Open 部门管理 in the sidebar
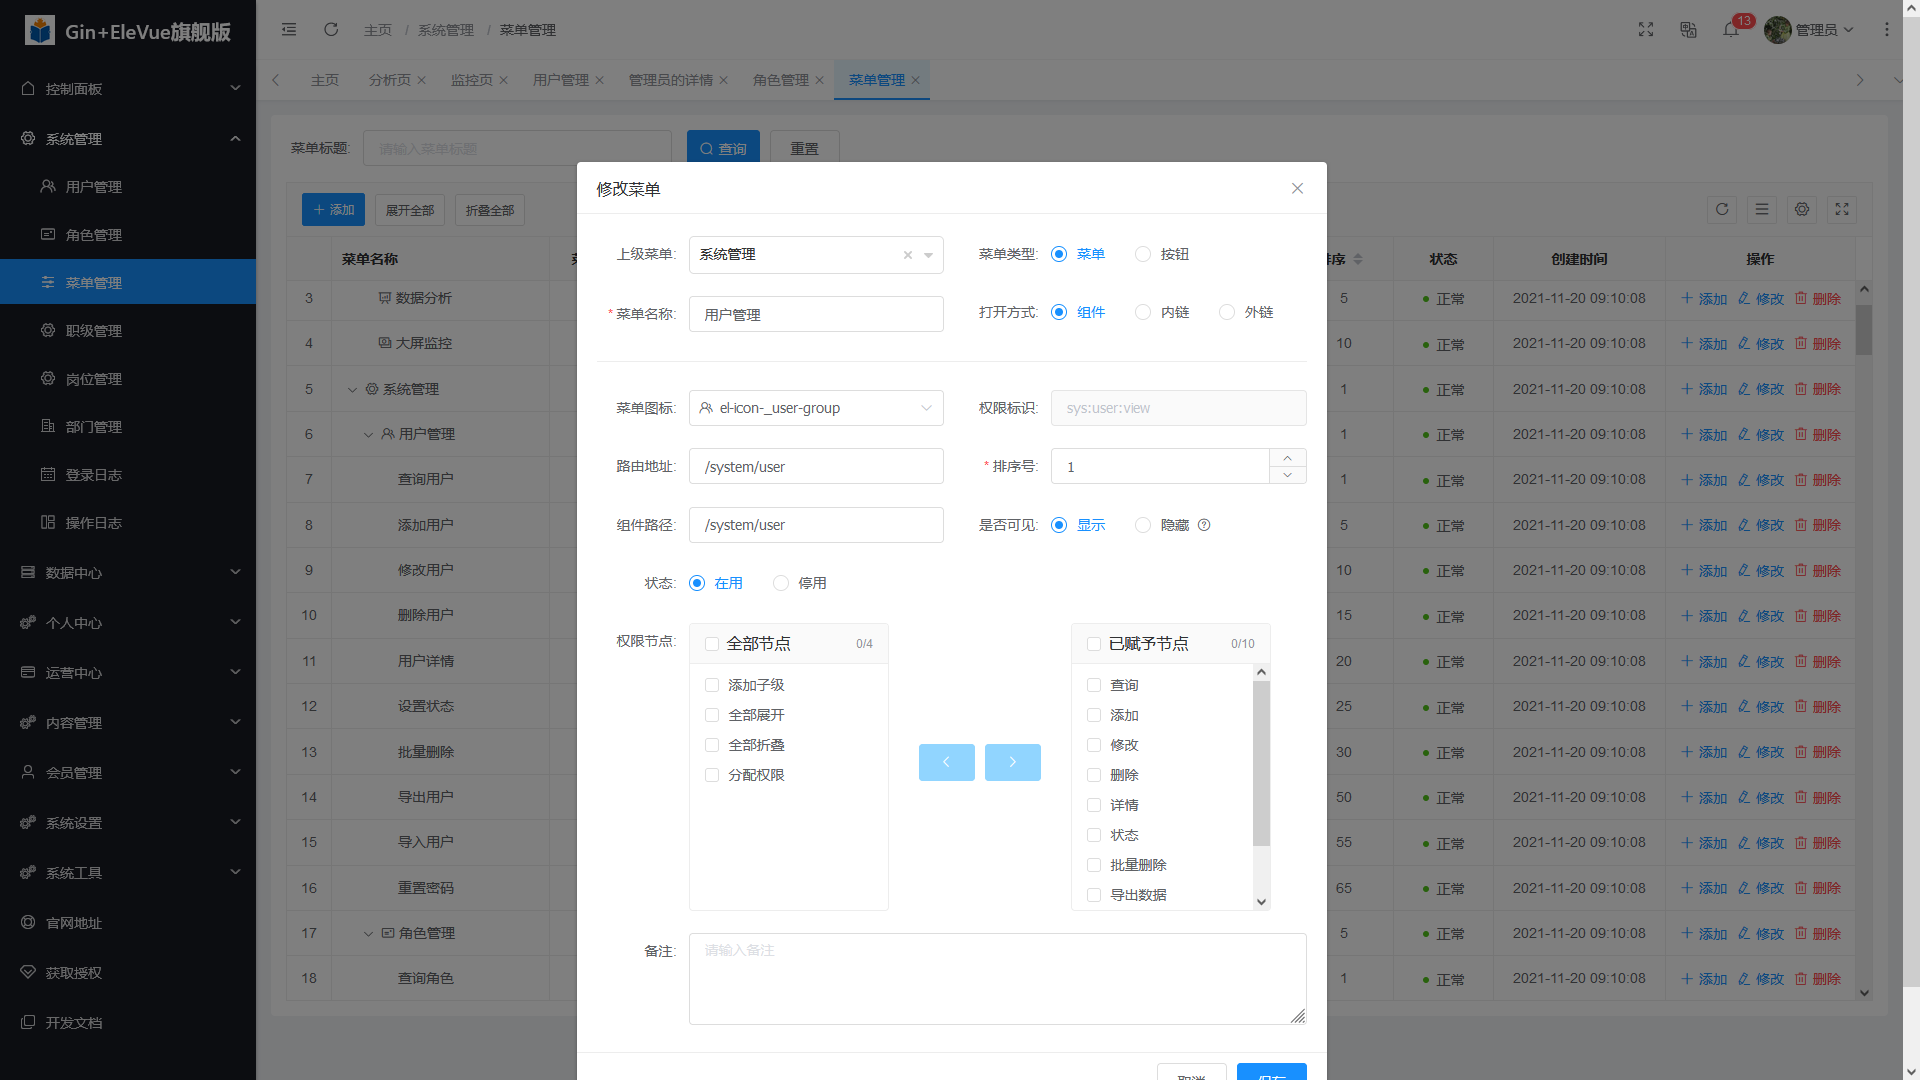 tap(93, 427)
